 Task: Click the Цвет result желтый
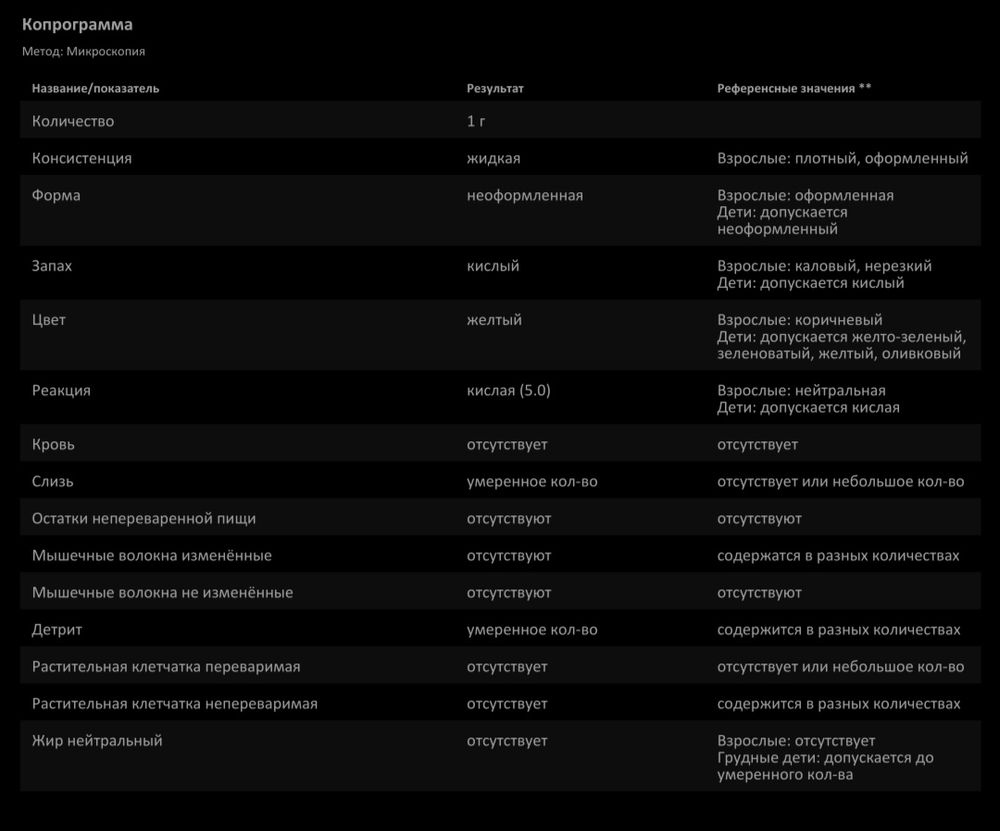(494, 320)
